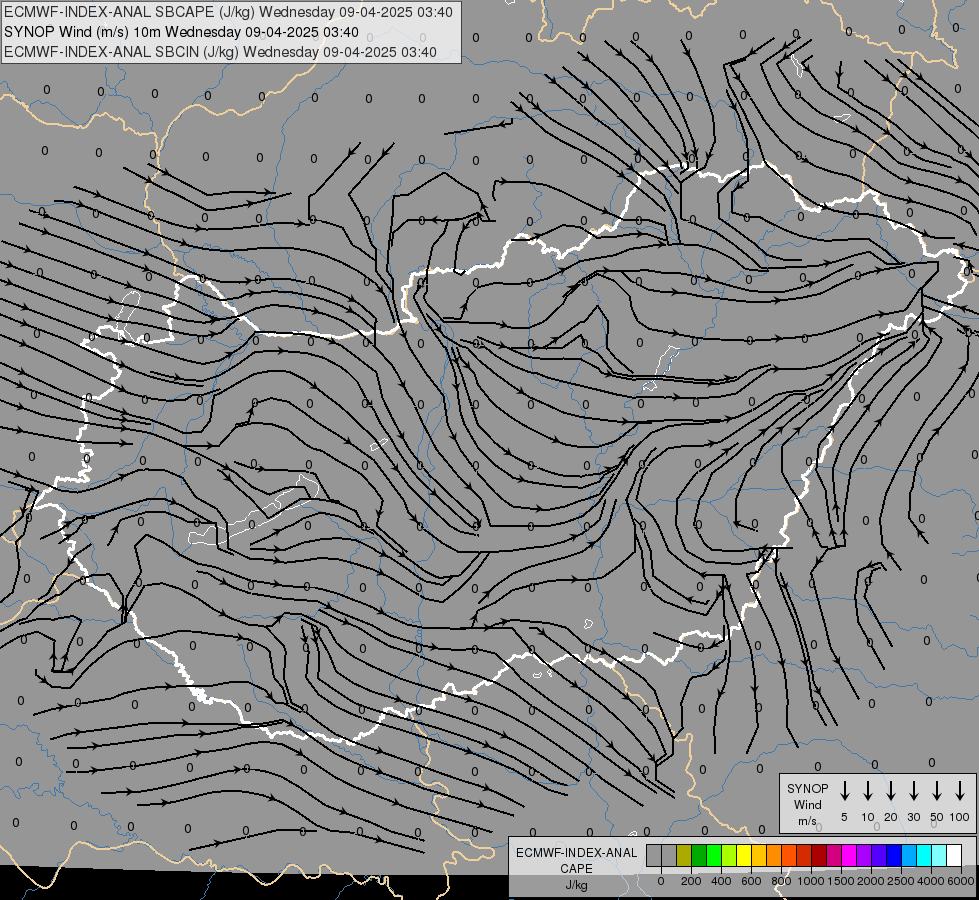Click the 400 tick label on the CAPE scale

(721, 881)
